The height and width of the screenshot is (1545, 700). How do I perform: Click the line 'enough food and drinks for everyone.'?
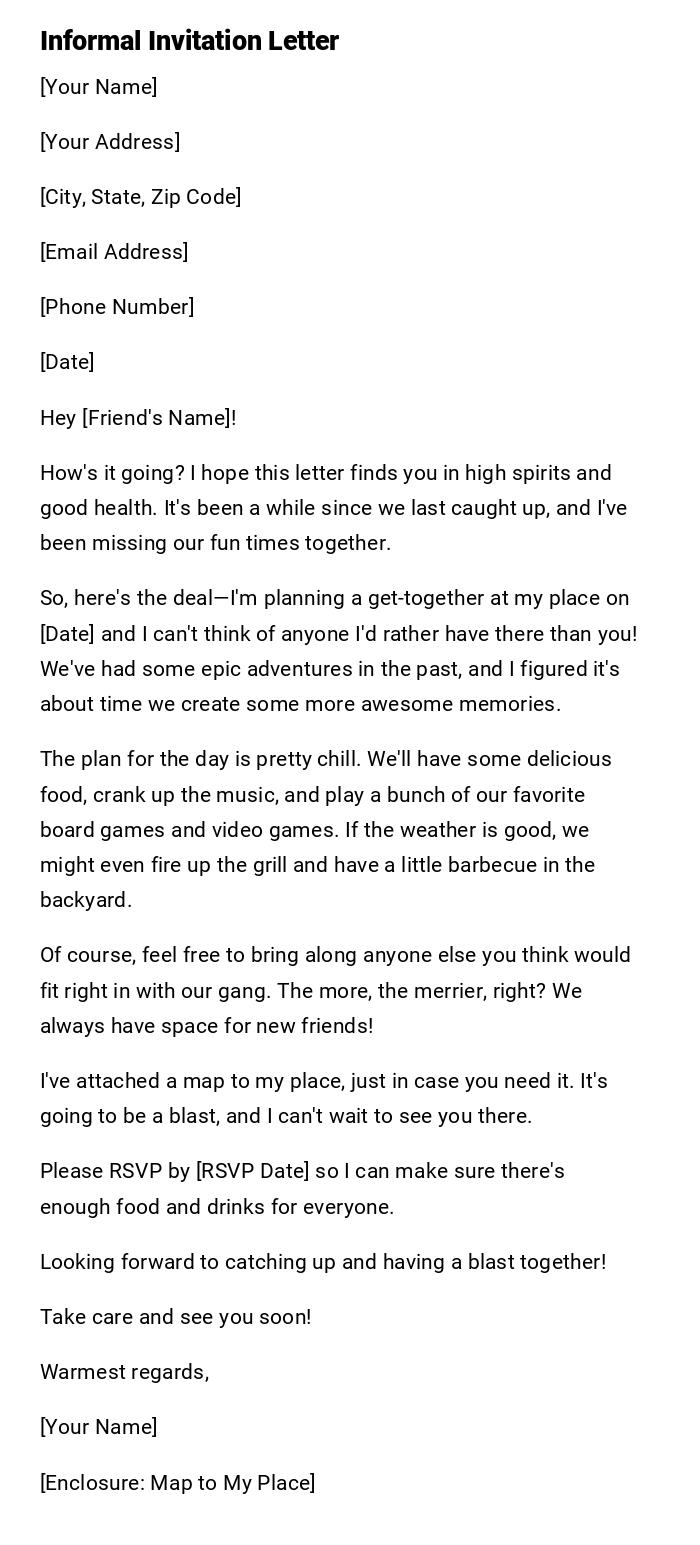click(217, 1207)
